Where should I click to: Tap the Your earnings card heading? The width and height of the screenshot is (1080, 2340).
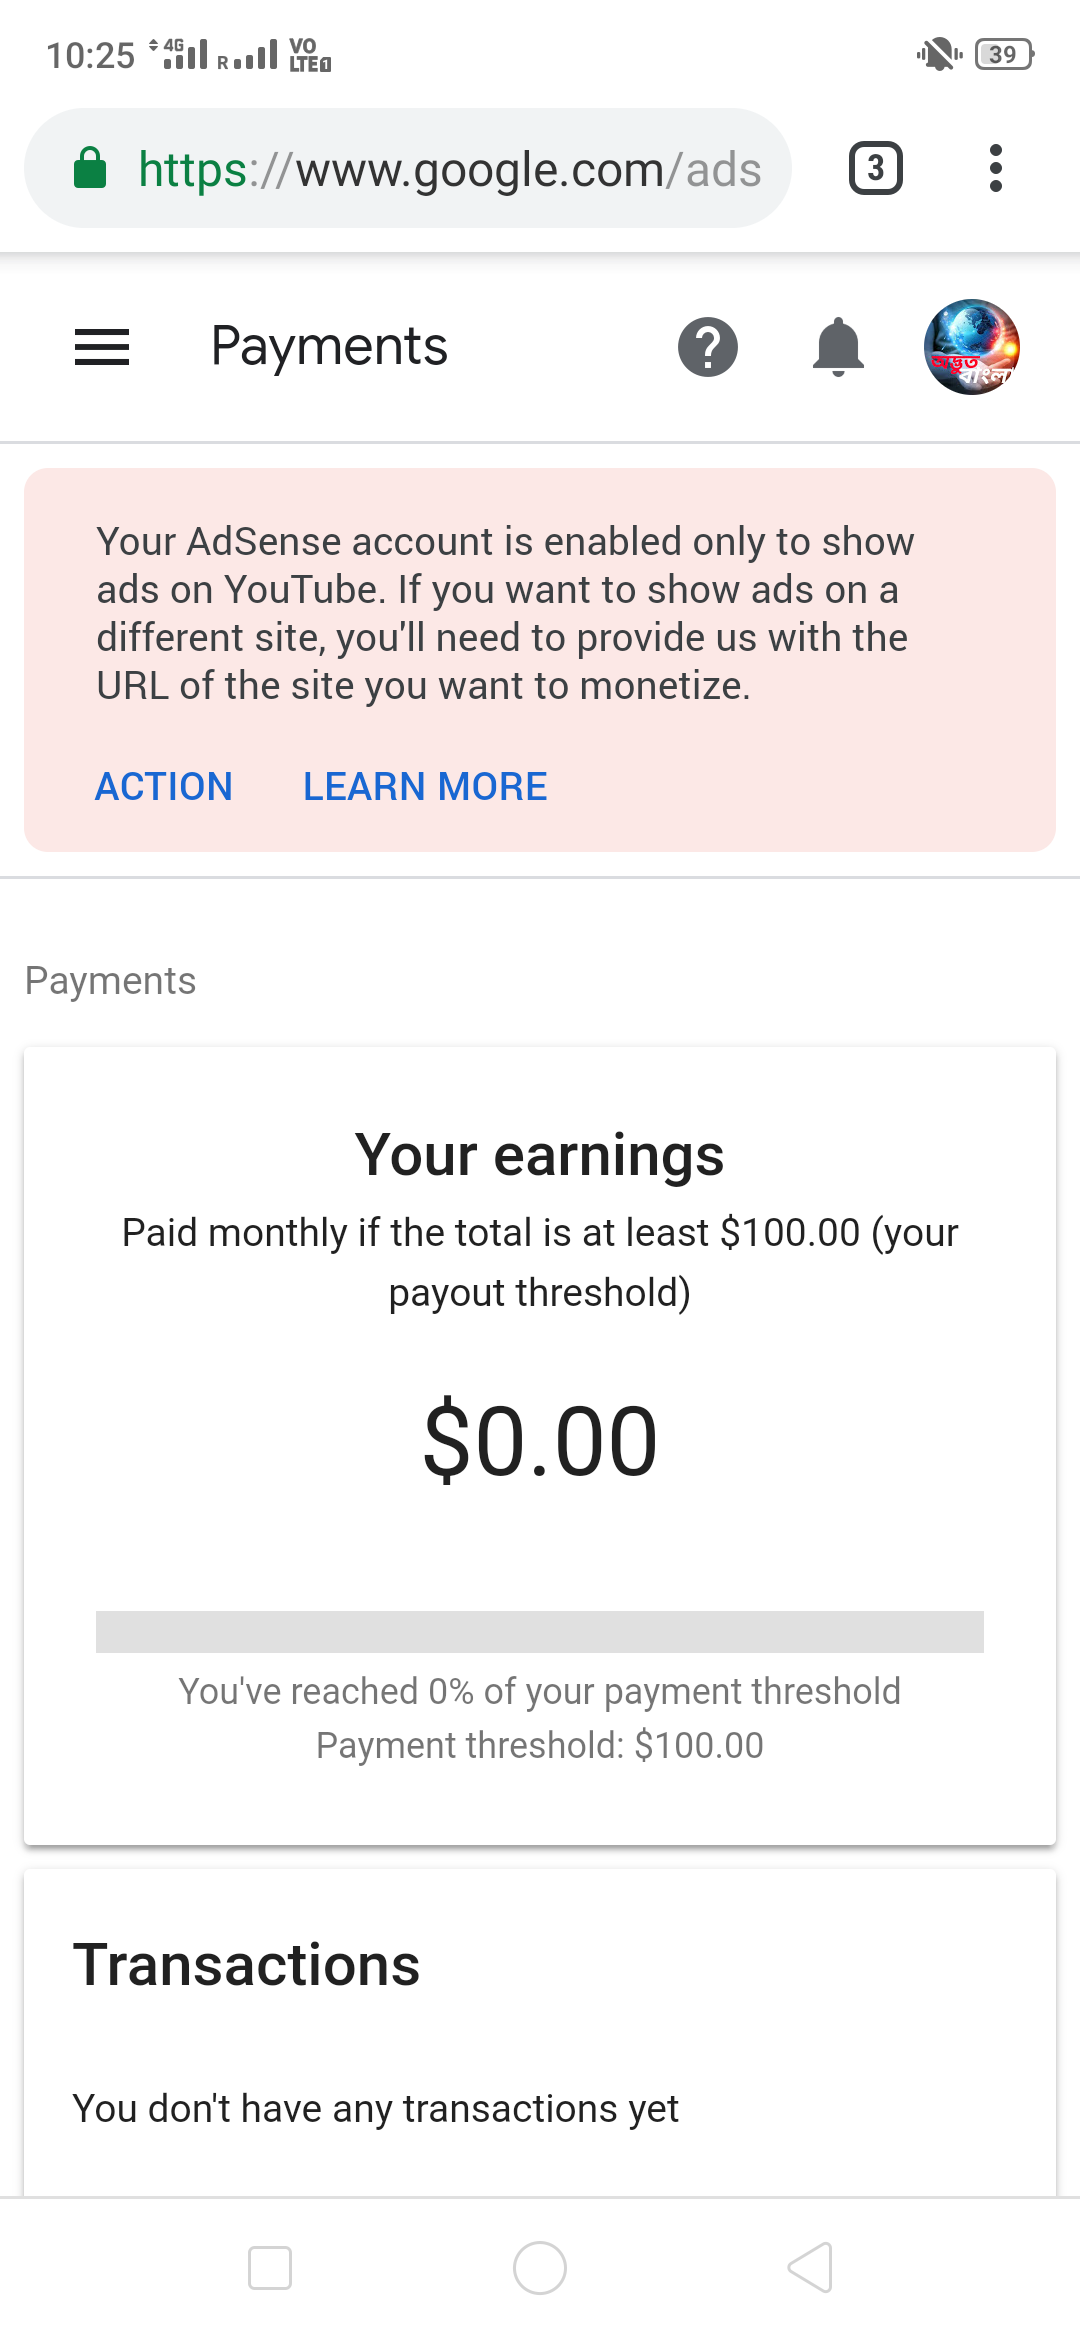540,1155
